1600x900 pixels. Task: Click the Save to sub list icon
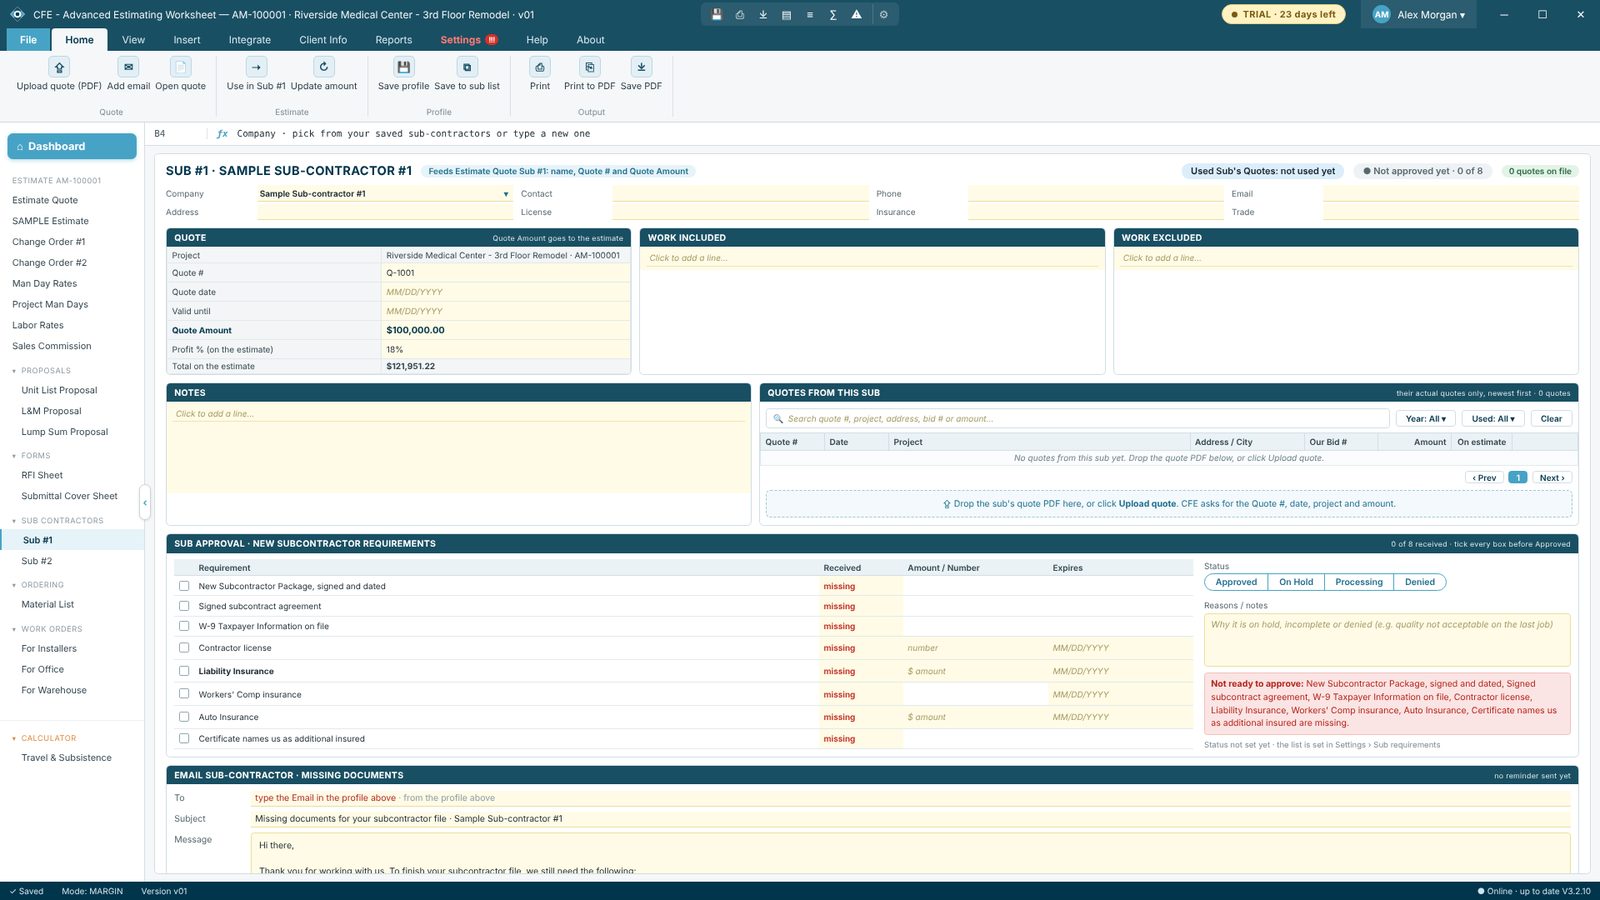tap(467, 67)
